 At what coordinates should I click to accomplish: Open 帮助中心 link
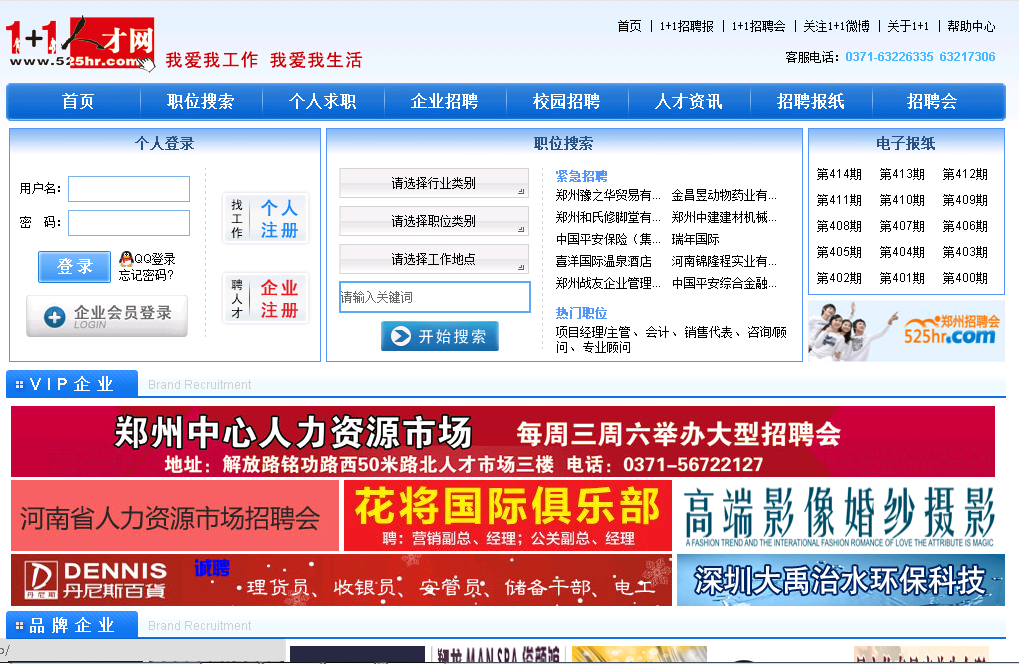point(971,26)
